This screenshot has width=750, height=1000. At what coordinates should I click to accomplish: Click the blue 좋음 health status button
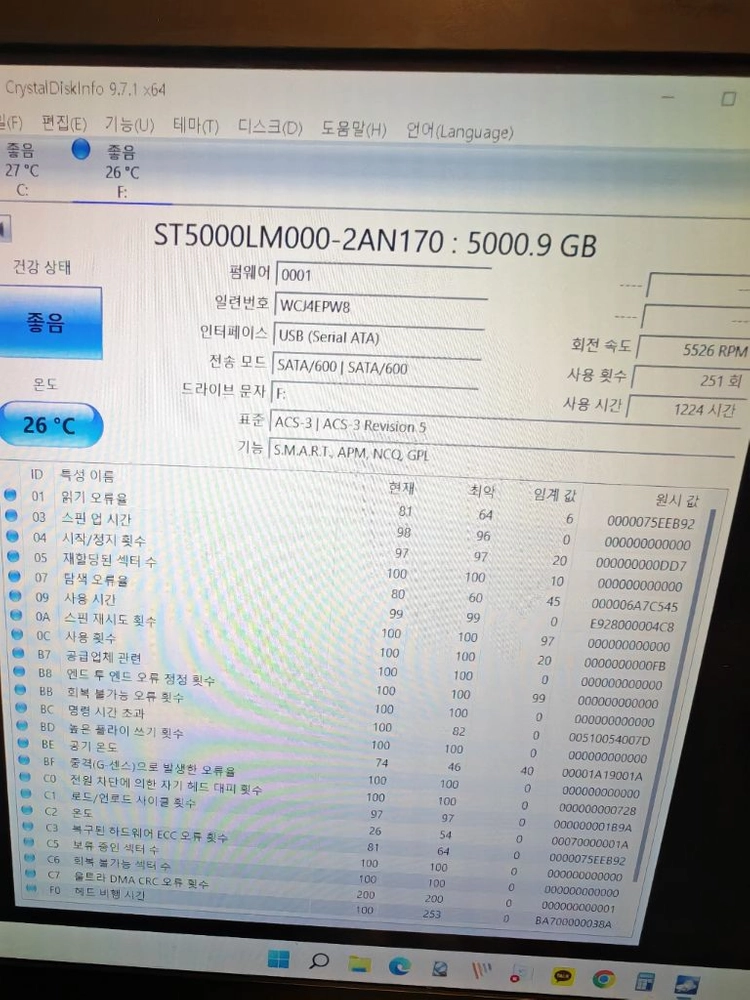48,323
